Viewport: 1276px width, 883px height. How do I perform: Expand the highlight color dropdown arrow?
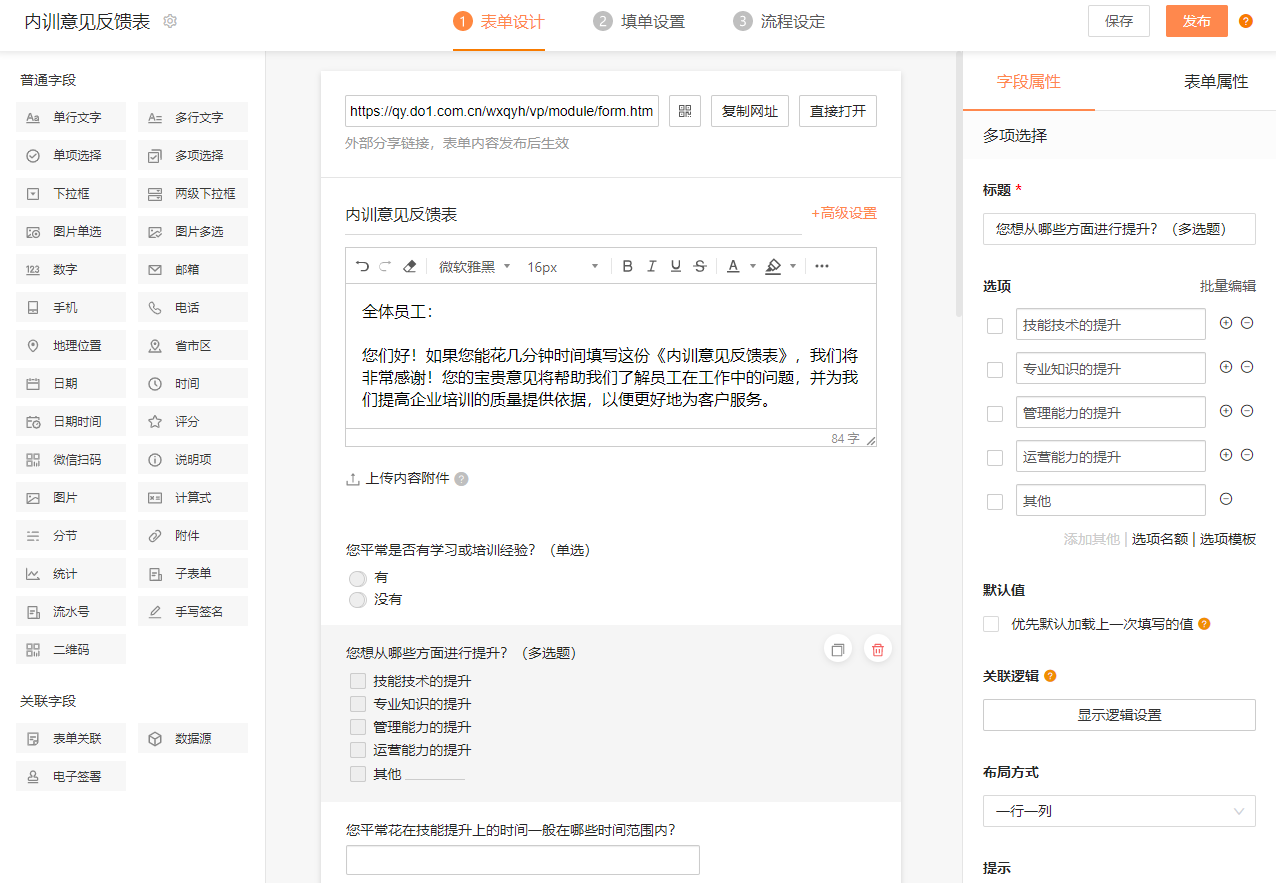click(x=793, y=266)
